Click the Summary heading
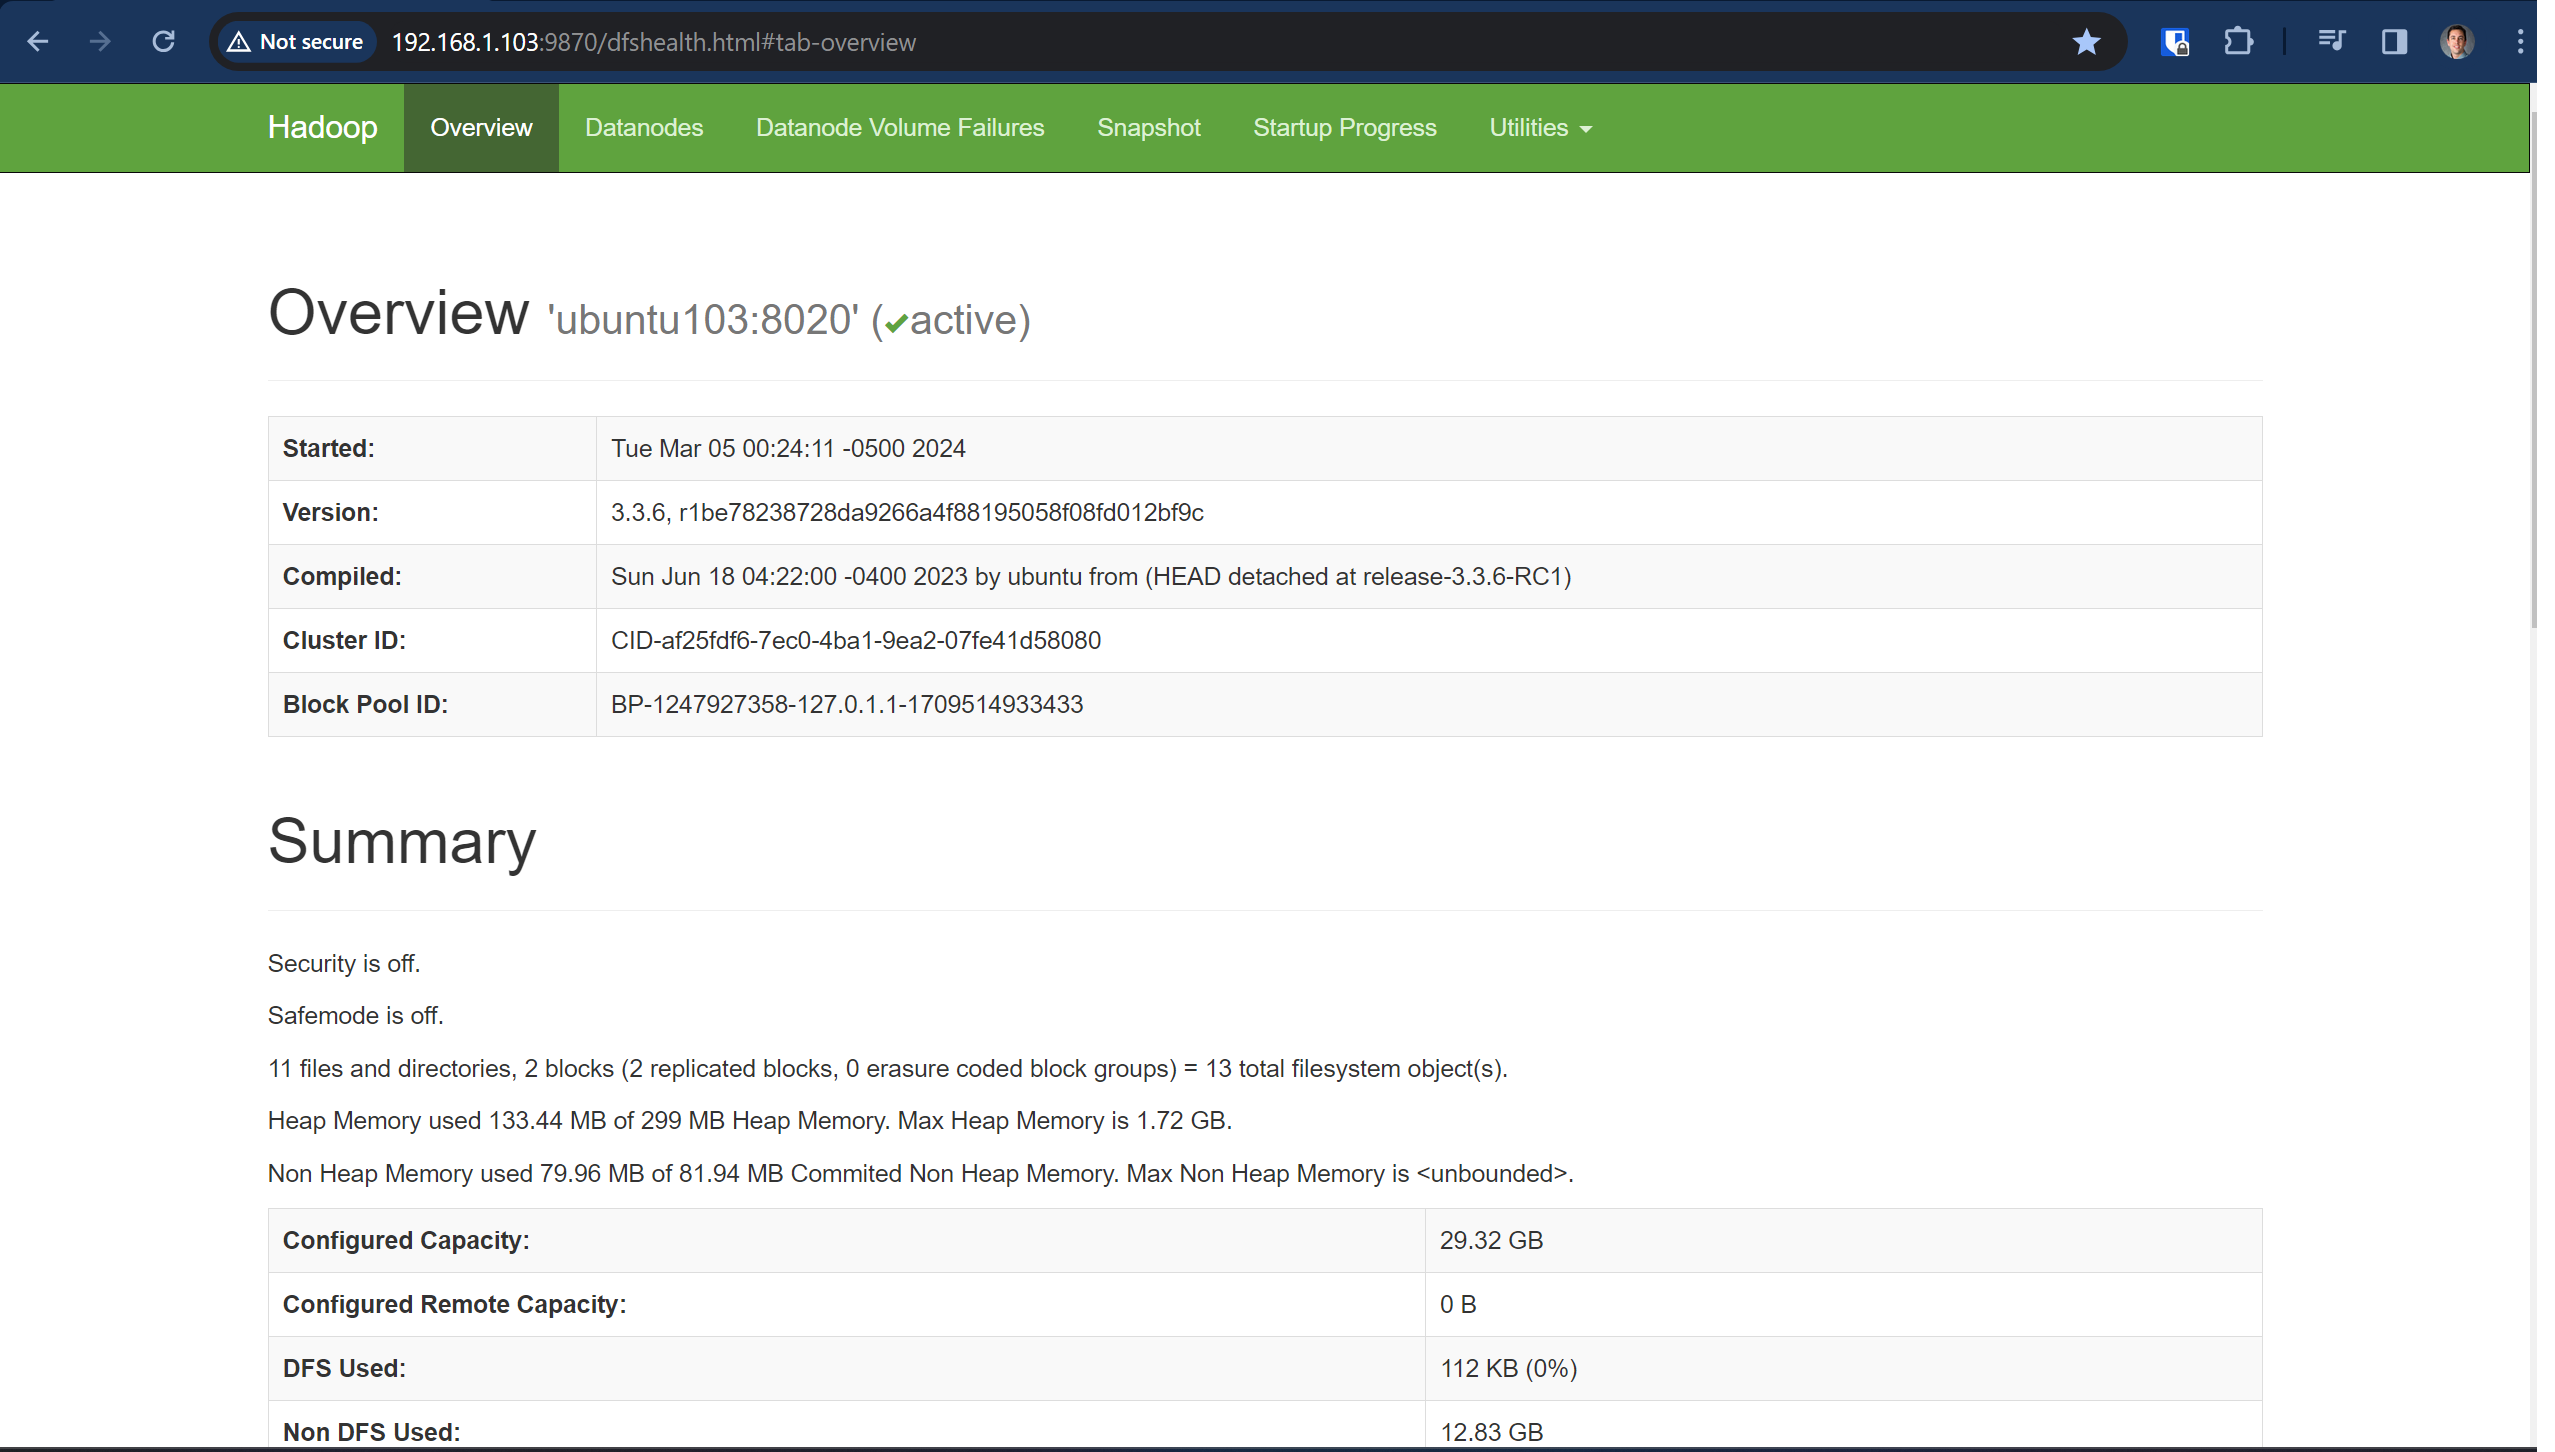This screenshot has height=1452, width=2555. tap(402, 842)
